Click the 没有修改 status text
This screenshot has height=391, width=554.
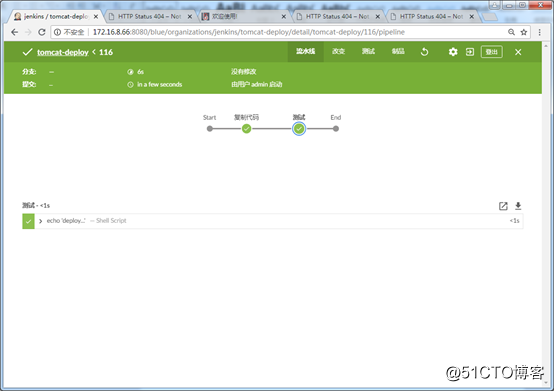pos(243,72)
